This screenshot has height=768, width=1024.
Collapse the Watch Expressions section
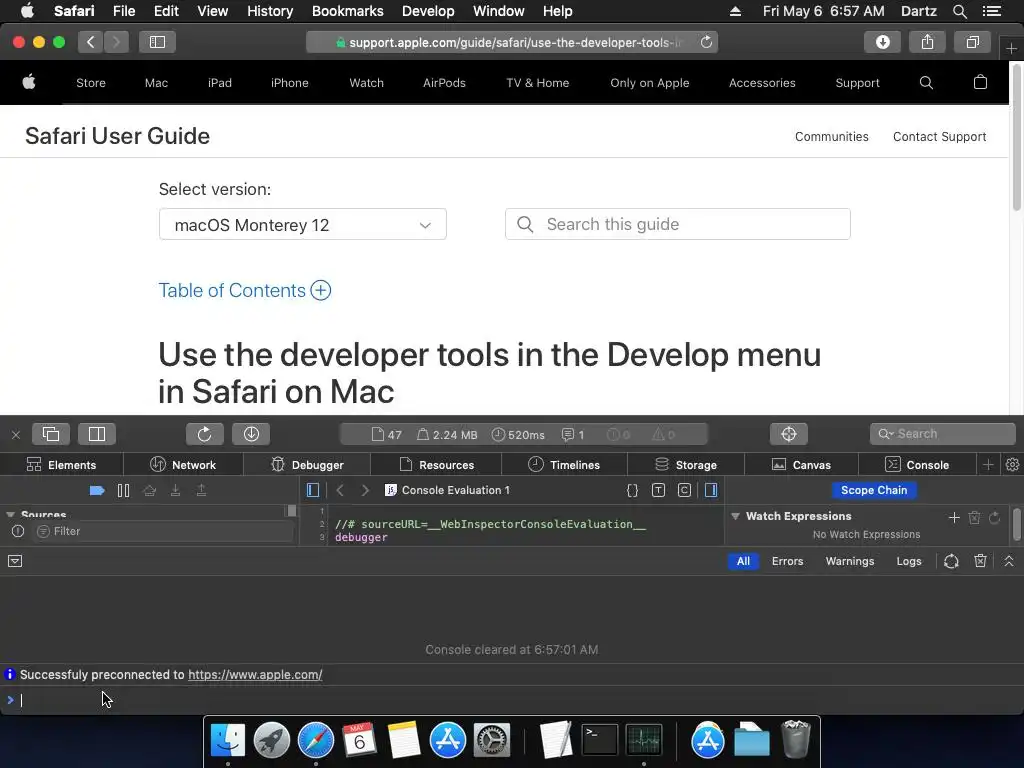point(735,516)
